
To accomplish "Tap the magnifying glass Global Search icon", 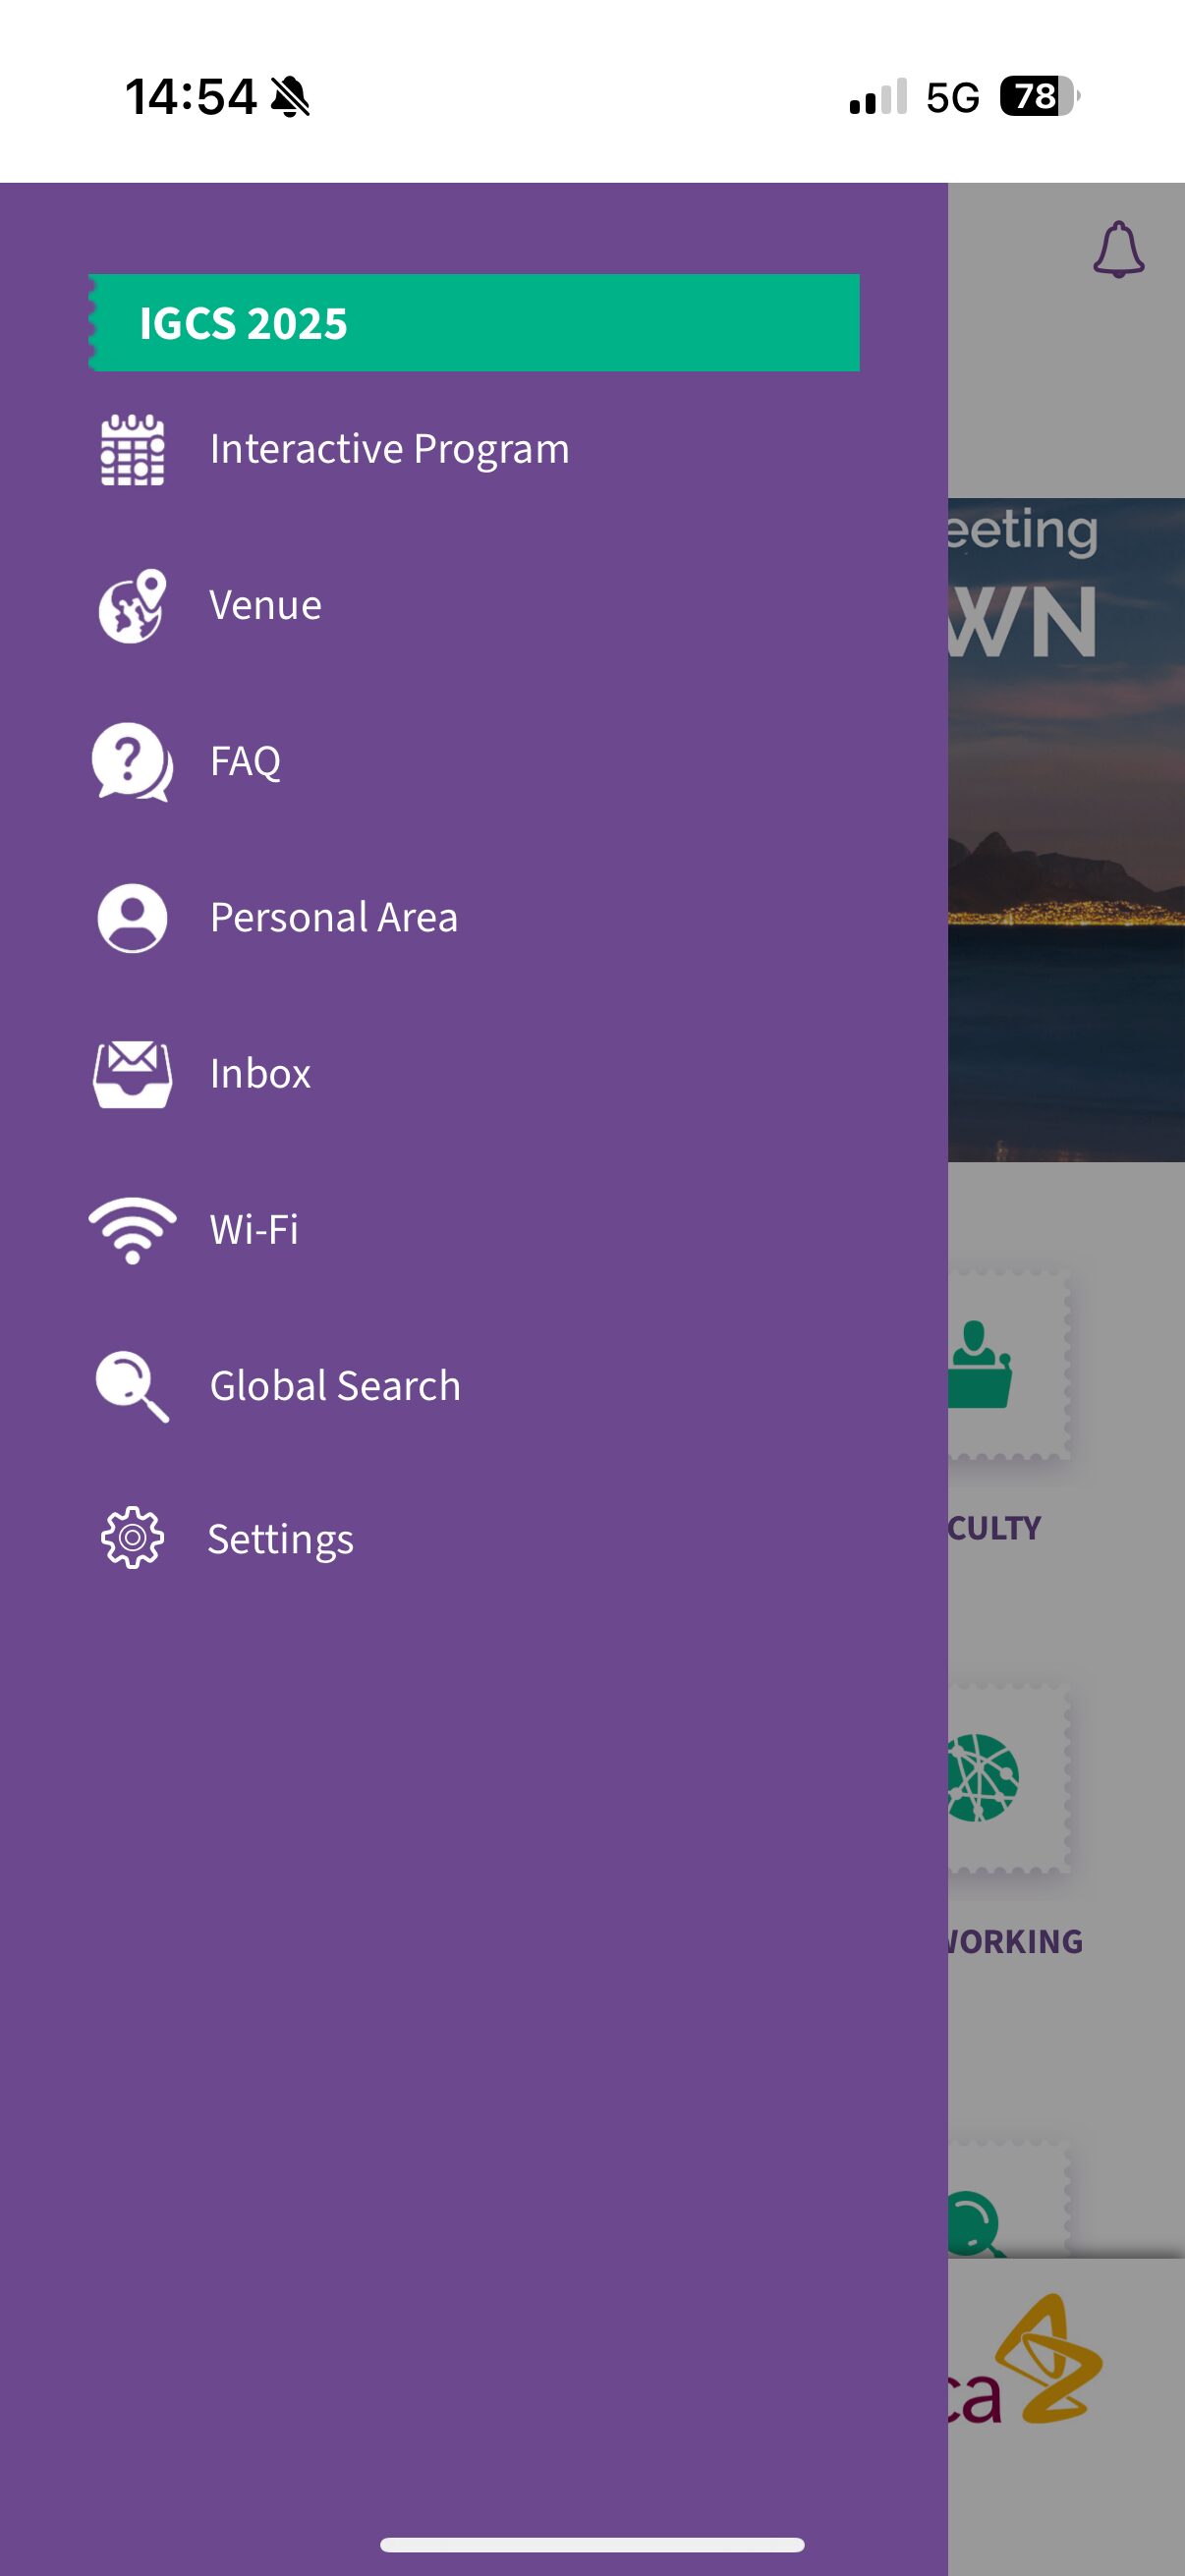I will [132, 1386].
